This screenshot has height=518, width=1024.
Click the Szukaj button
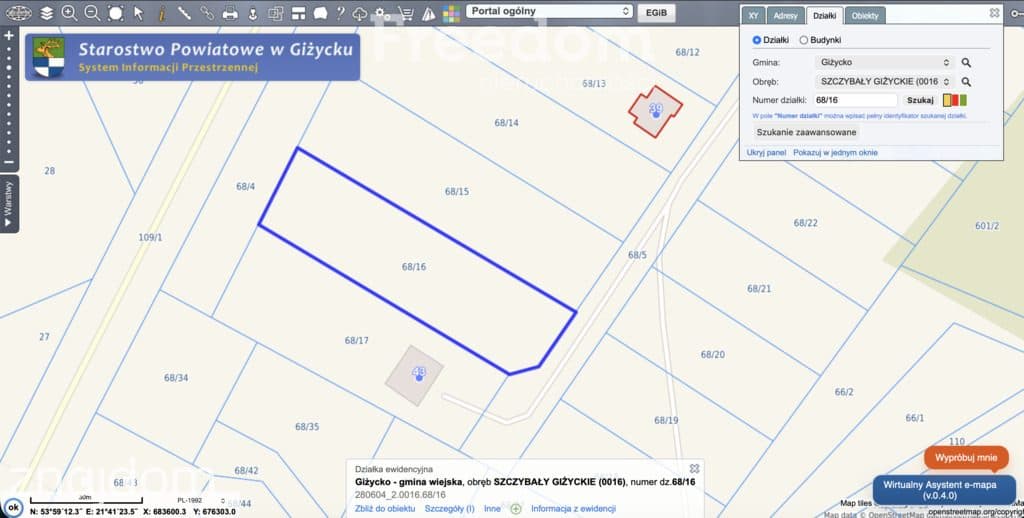click(920, 100)
